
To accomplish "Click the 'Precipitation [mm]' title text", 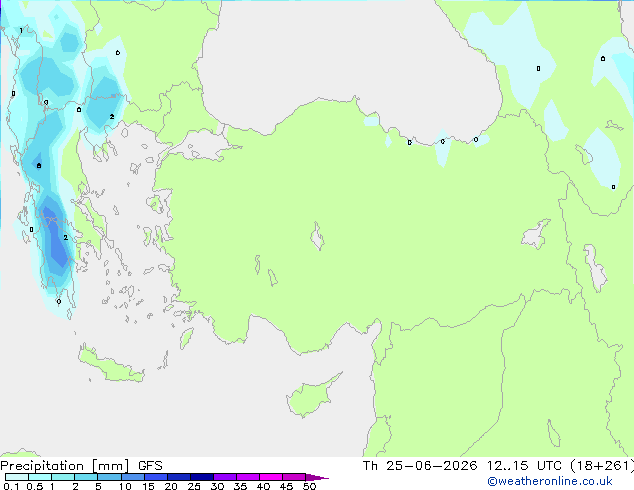I will pyautogui.click(x=65, y=466).
